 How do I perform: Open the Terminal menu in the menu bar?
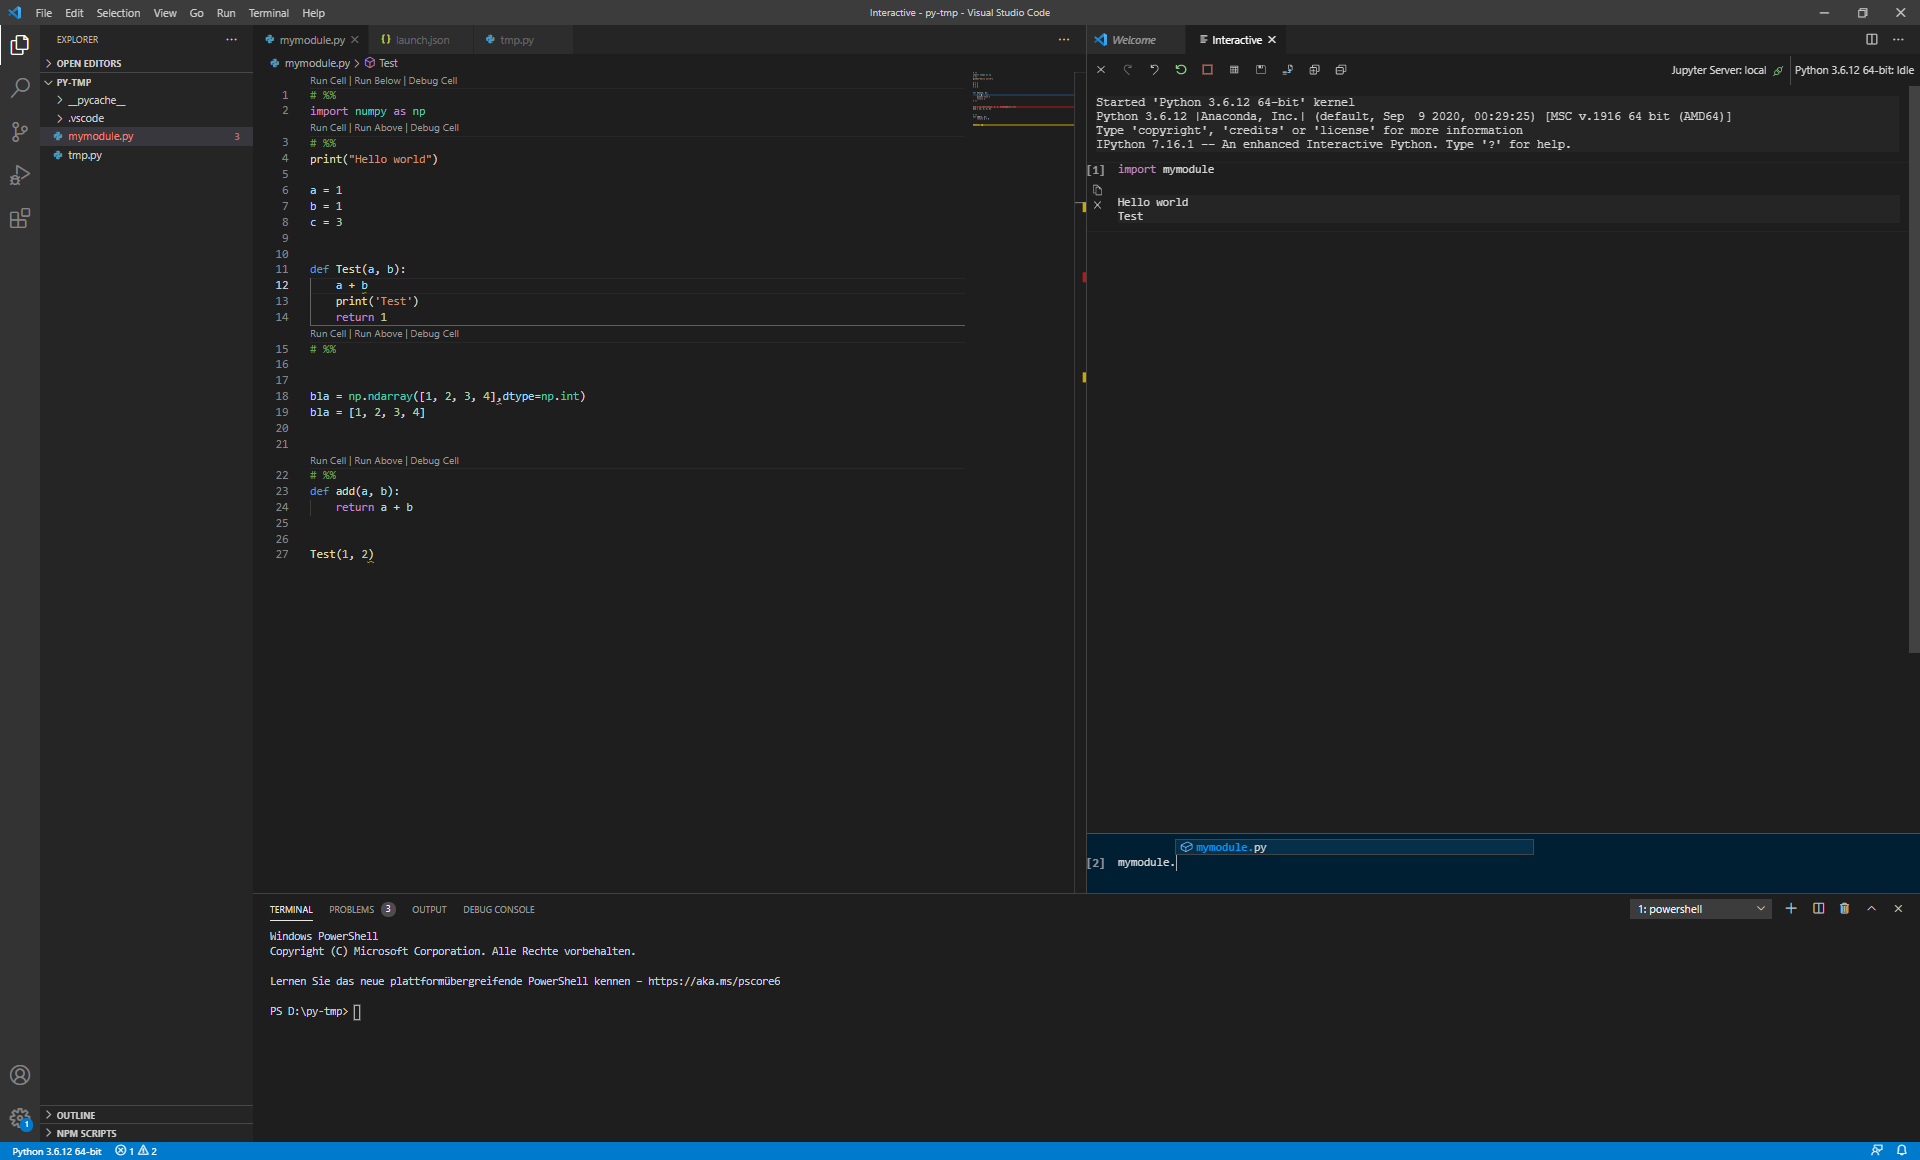coord(268,13)
